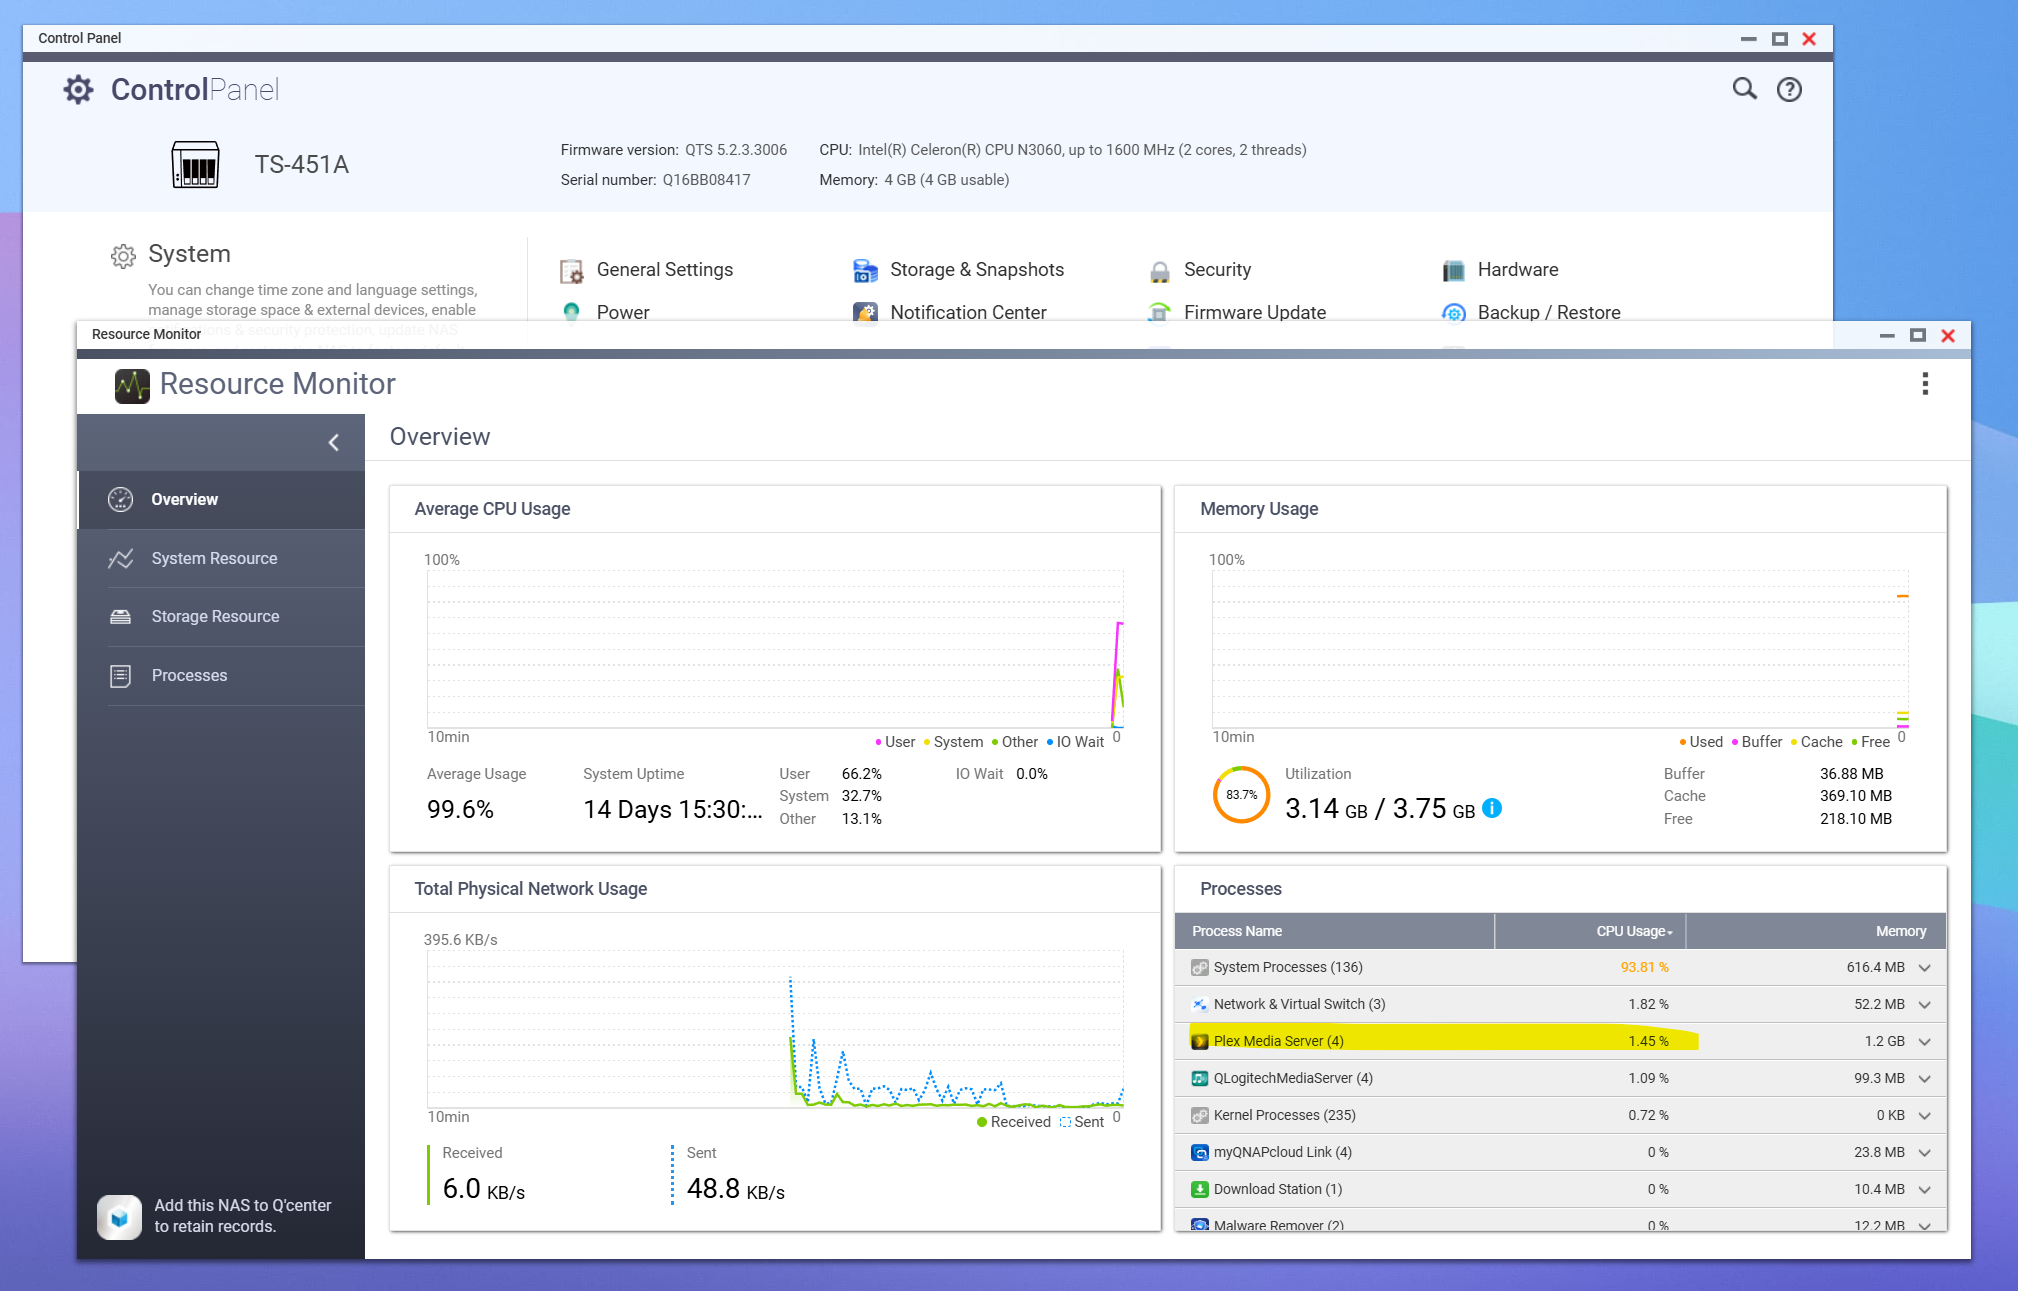Click the Storage Resource drive sidebar icon
Viewport: 2018px width, 1291px height.
point(120,617)
